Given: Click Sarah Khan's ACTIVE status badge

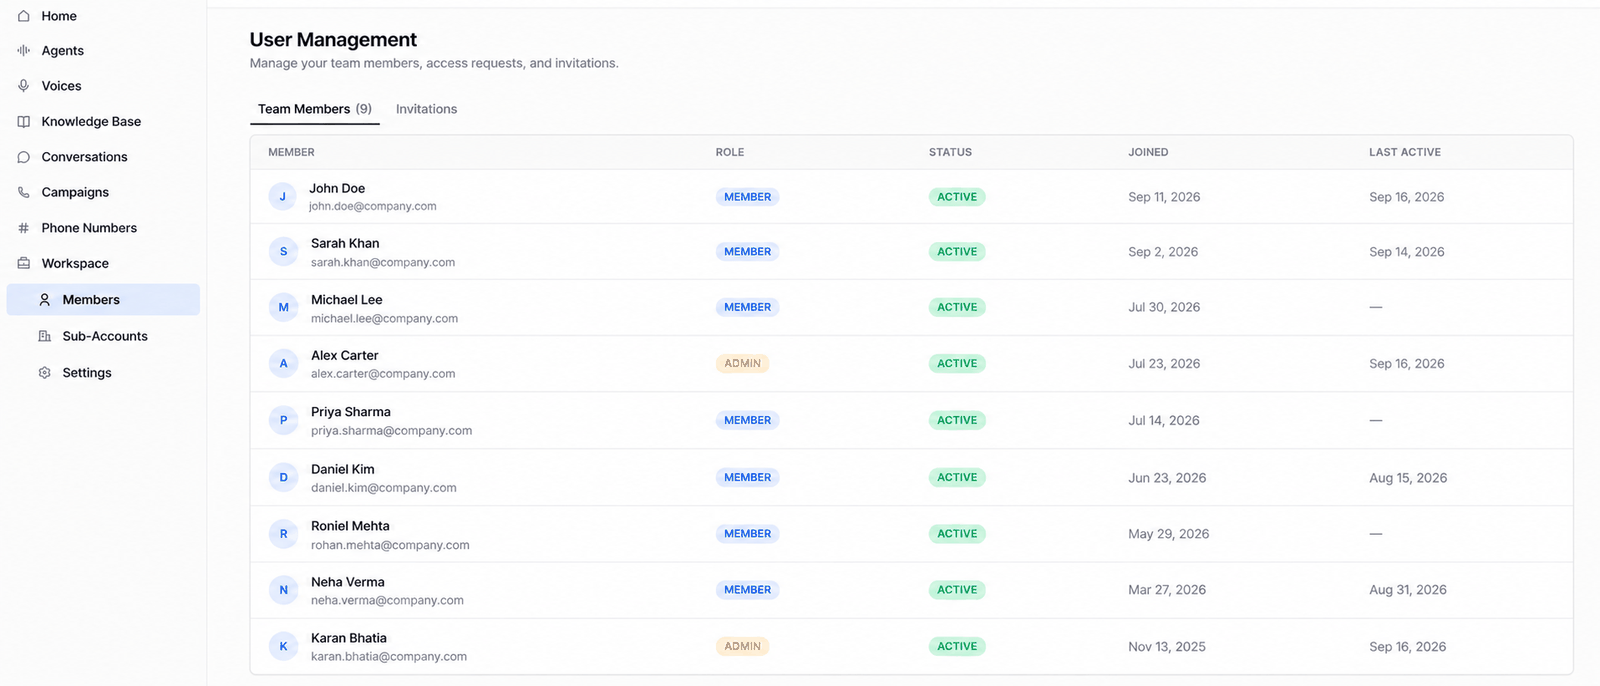Looking at the screenshot, I should 957,251.
